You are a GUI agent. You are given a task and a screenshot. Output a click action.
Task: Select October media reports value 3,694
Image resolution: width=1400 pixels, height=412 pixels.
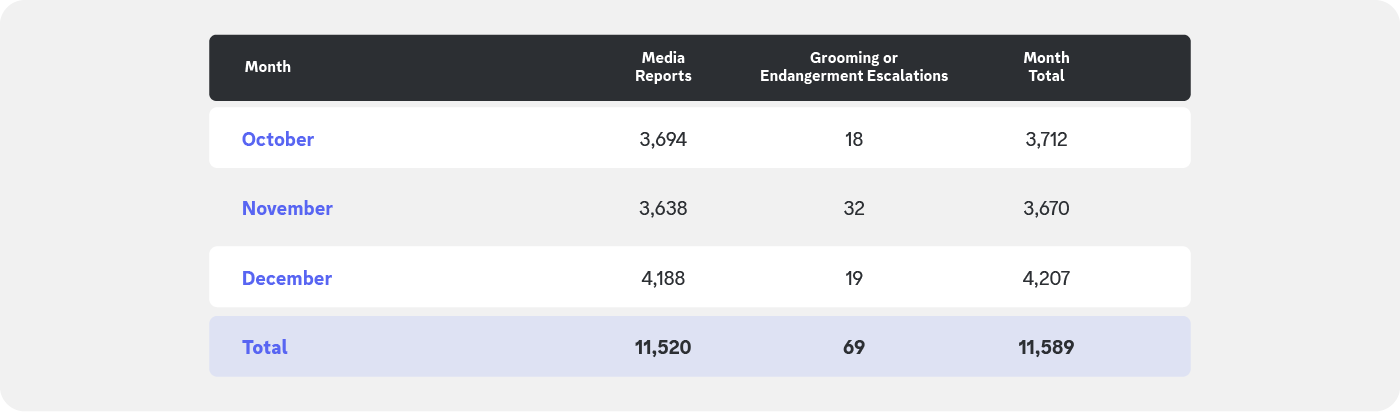coord(663,139)
